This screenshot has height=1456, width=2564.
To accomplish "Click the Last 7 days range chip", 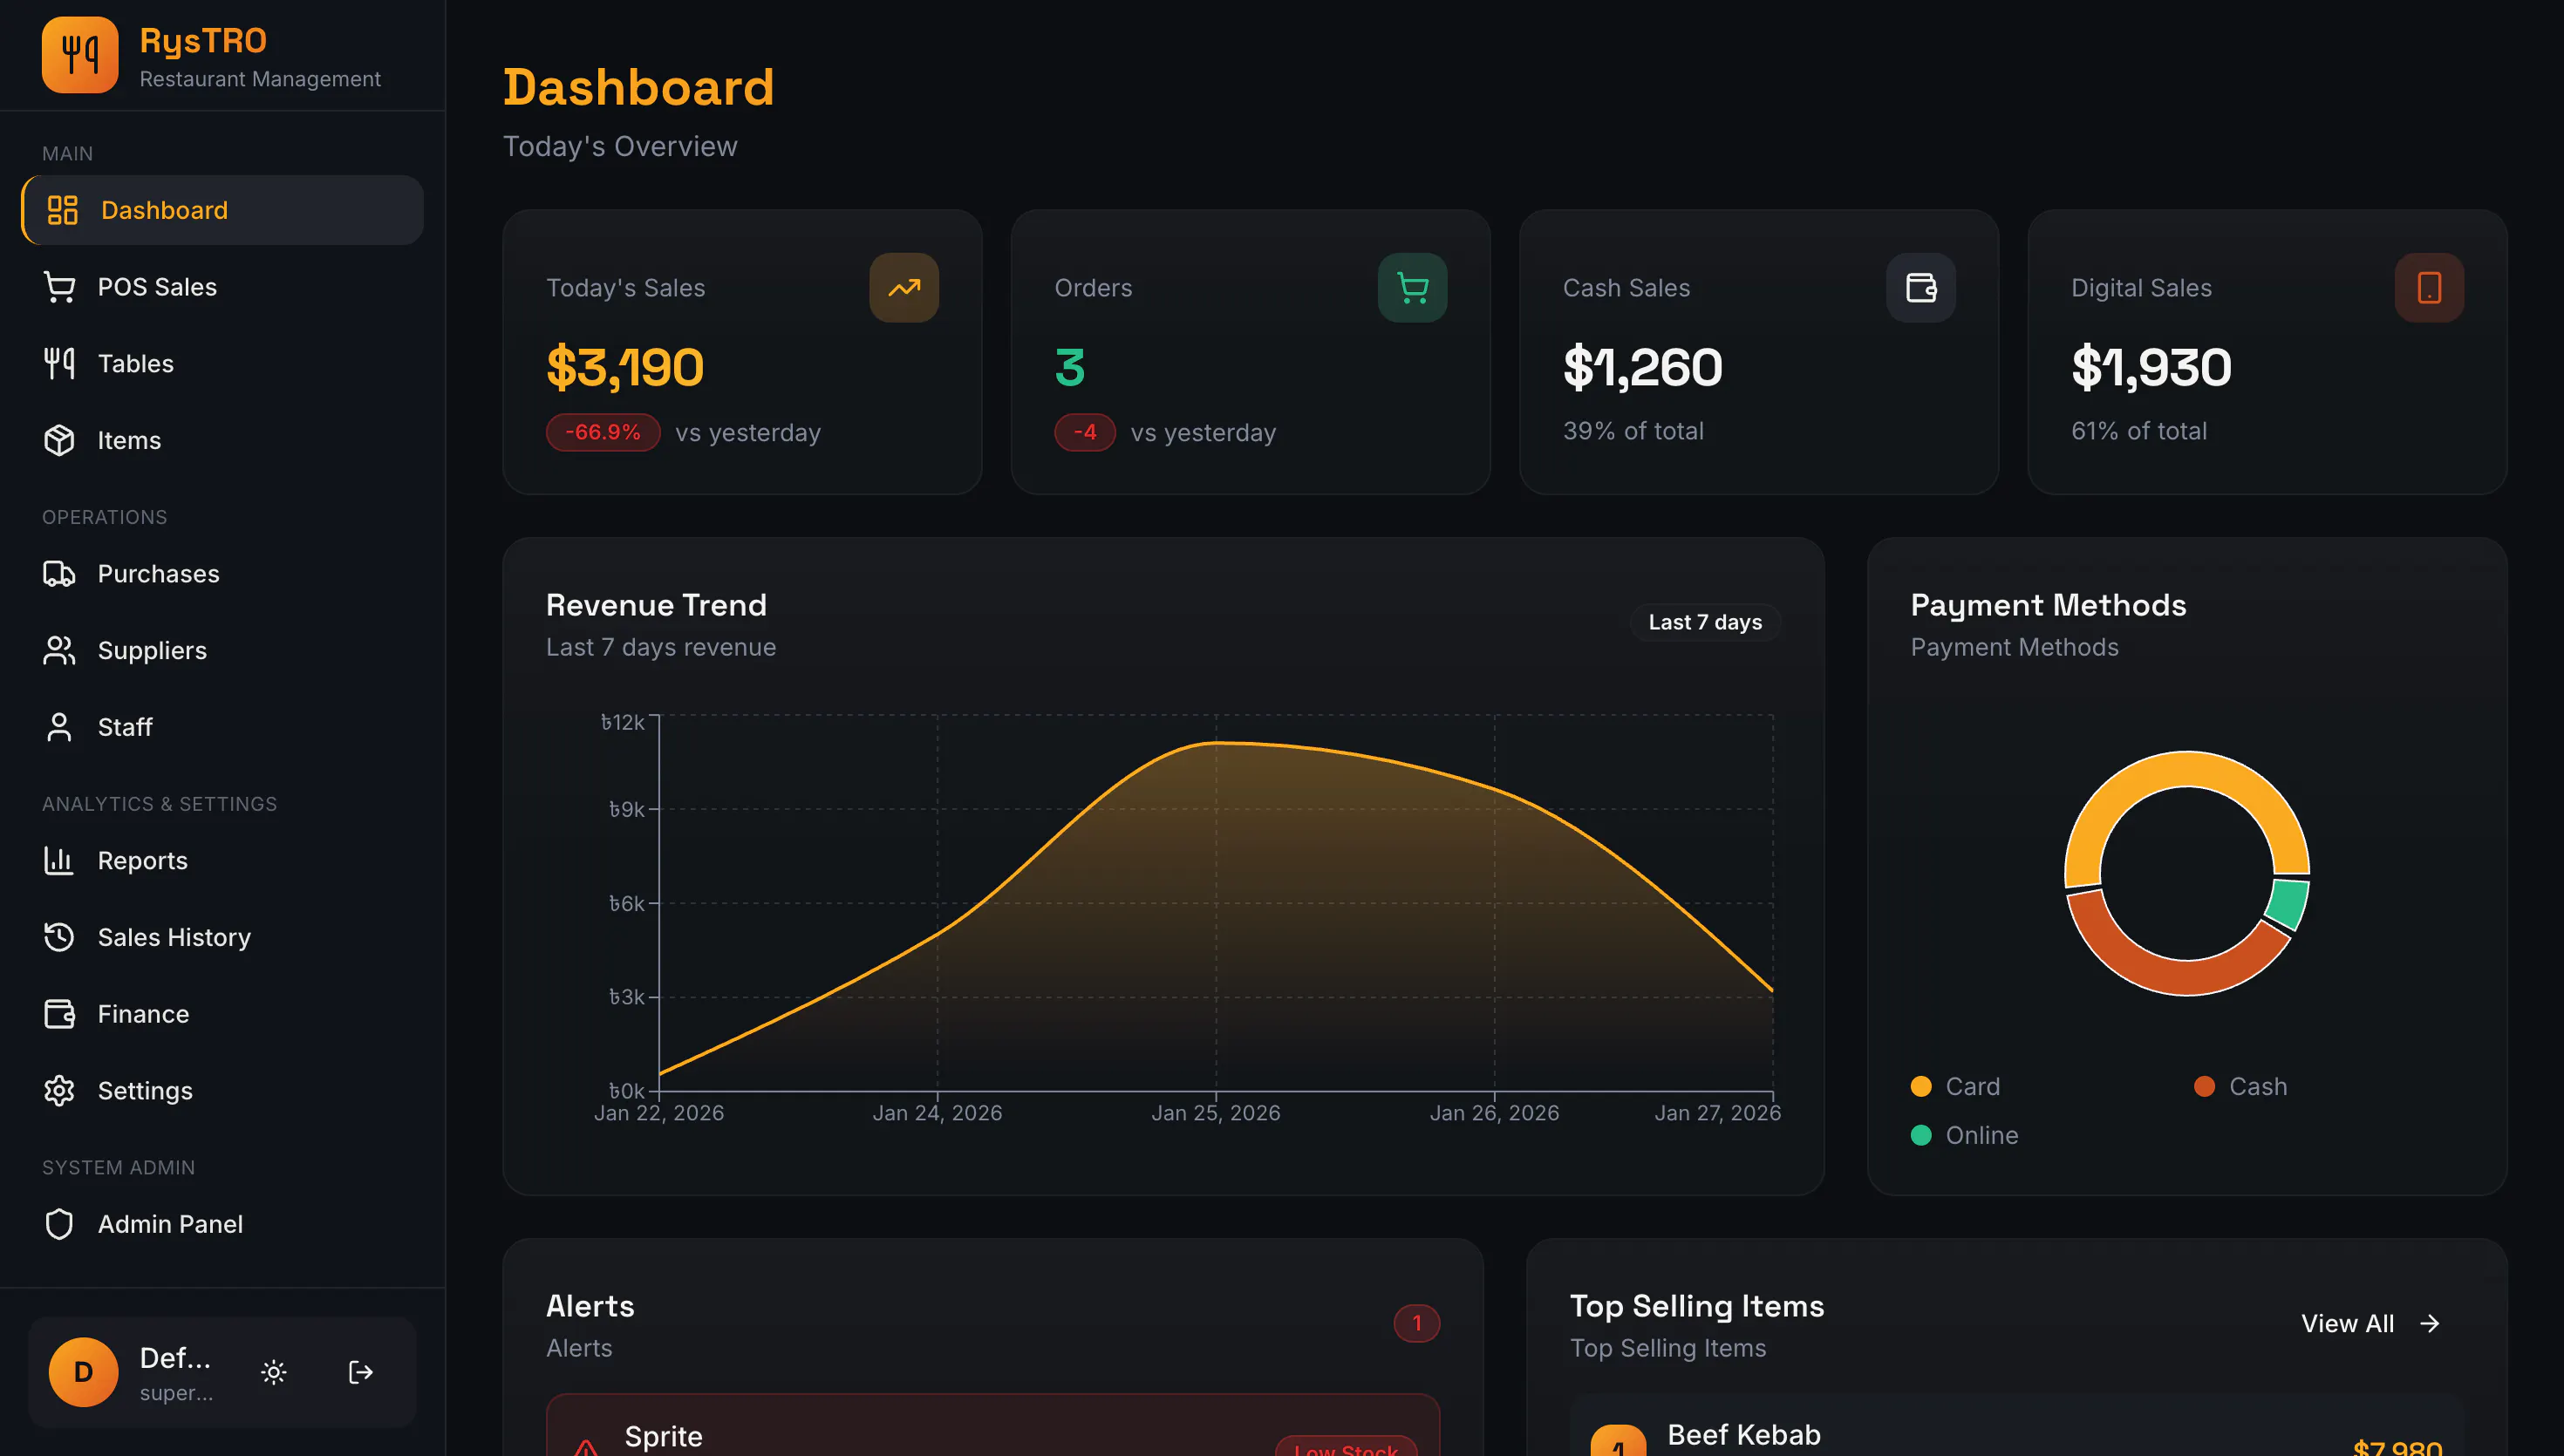I will click(1705, 622).
